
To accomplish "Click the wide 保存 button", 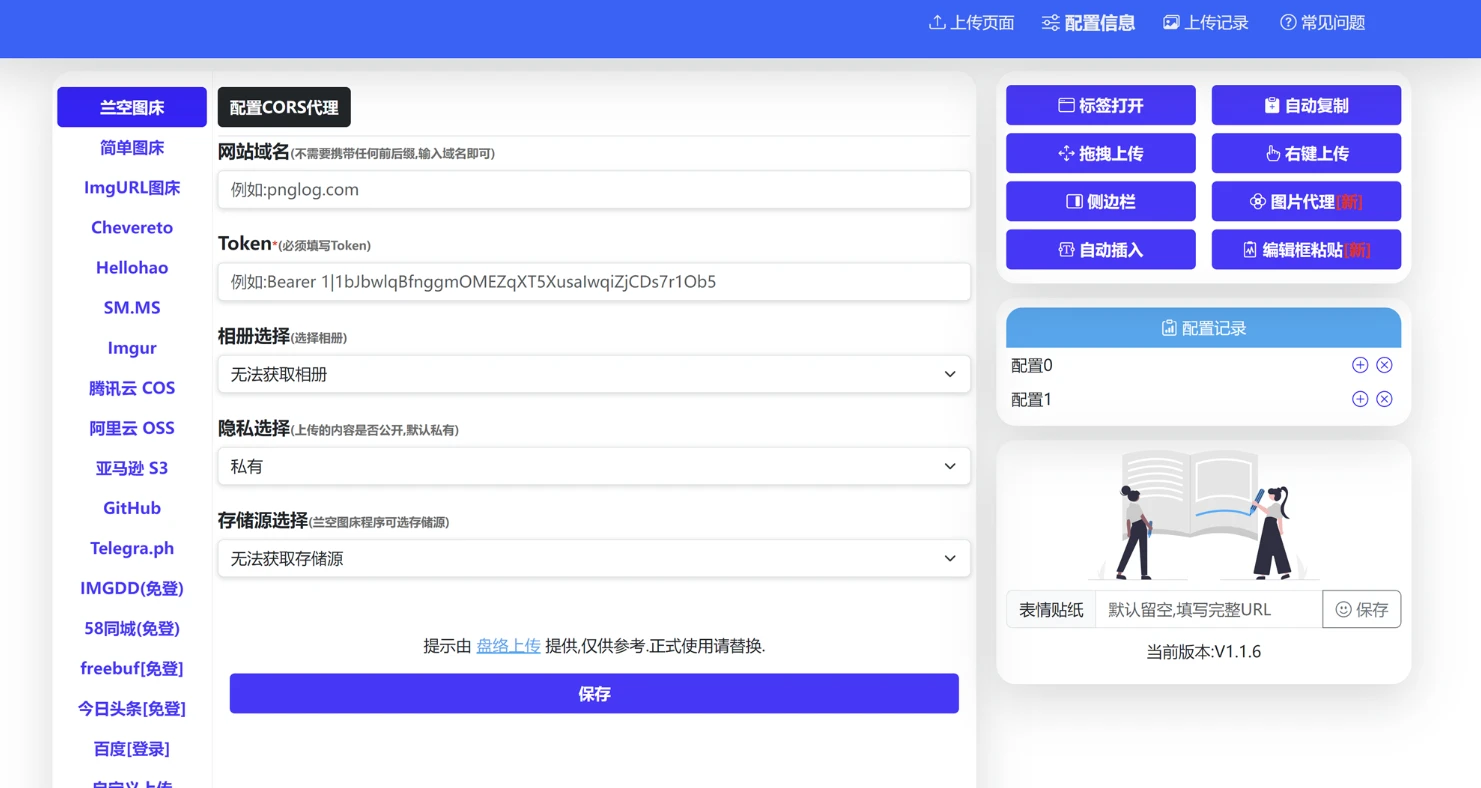I will point(594,693).
